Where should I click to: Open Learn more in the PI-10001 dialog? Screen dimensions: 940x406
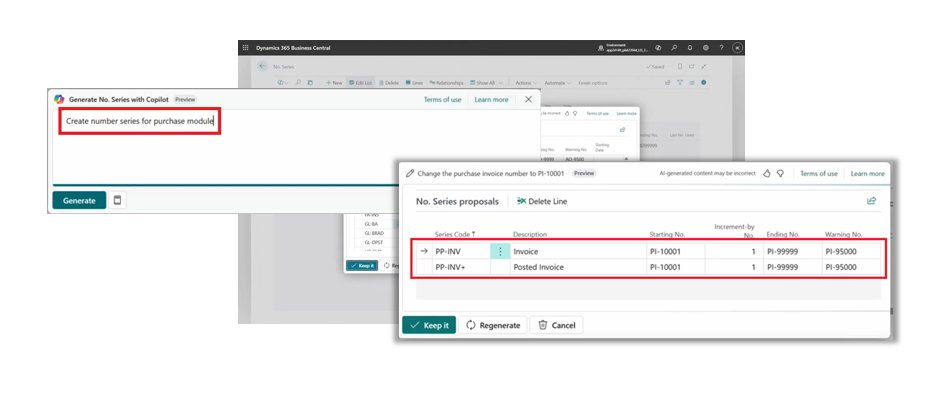click(867, 173)
